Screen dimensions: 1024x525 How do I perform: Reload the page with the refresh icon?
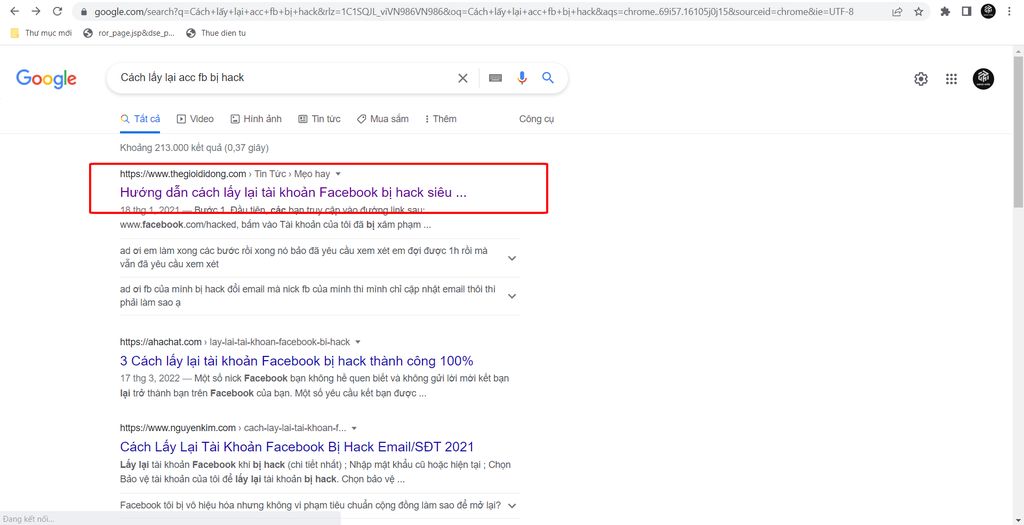(x=57, y=11)
